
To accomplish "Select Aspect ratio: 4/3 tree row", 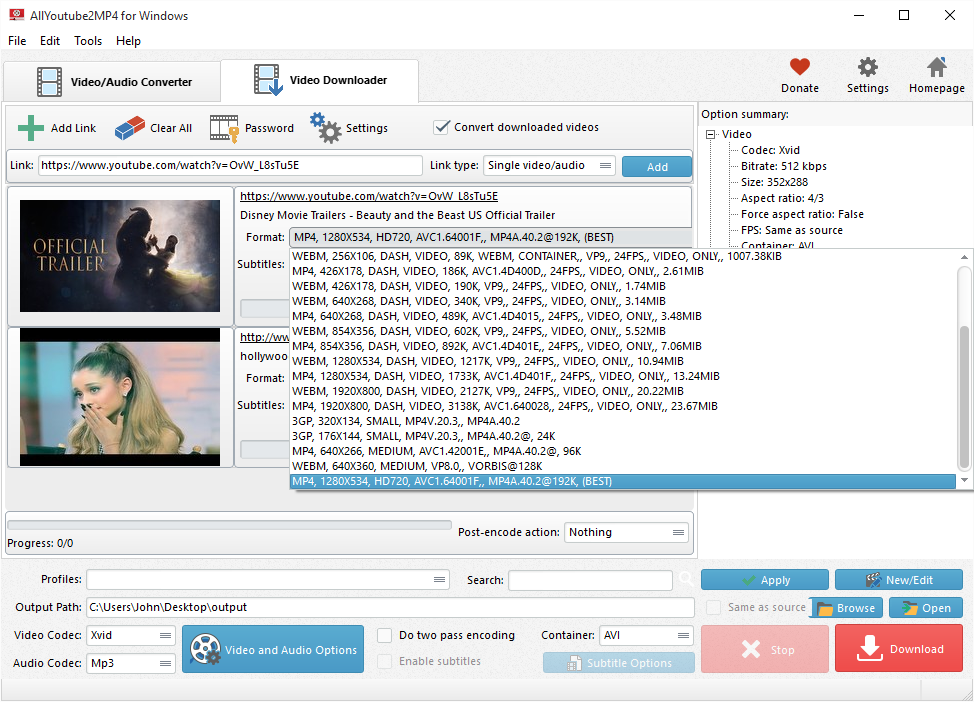I will [782, 198].
